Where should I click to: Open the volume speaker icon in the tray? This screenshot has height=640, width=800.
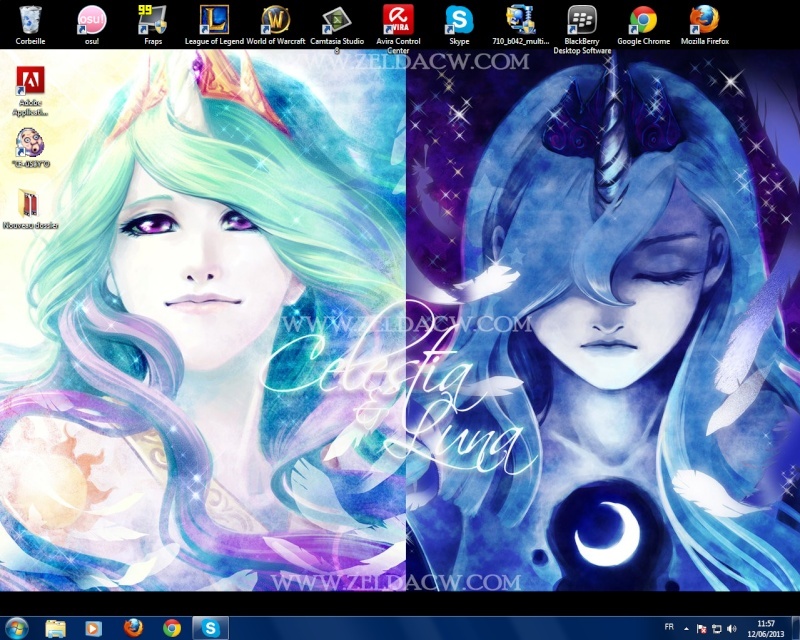tap(731, 629)
